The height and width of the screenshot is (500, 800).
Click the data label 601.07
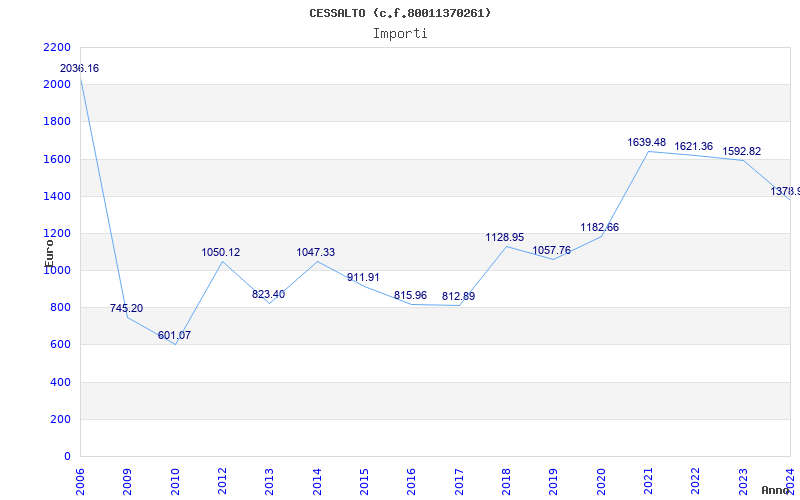[174, 335]
